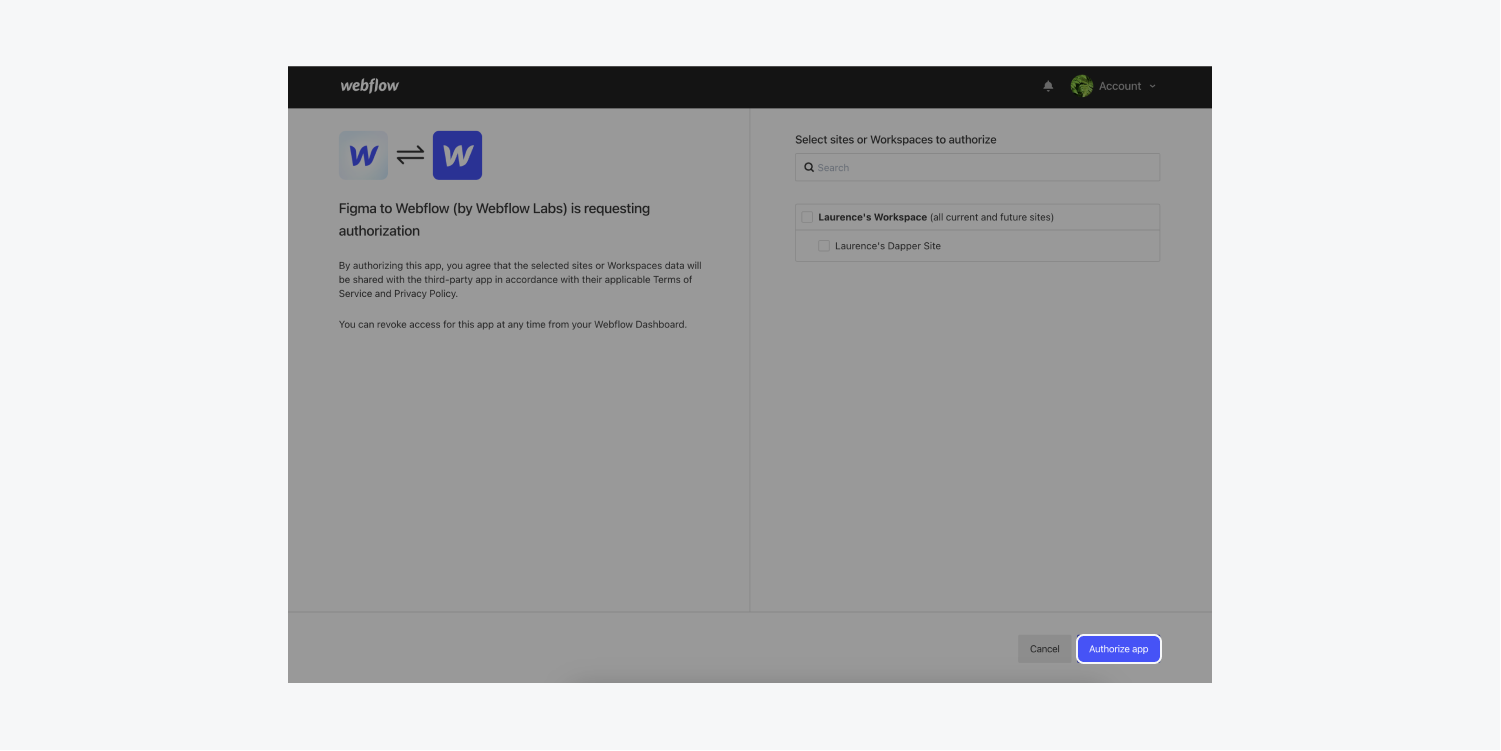Viewport: 1501px width, 751px height.
Task: Click the Authorize app button
Action: [1118, 649]
